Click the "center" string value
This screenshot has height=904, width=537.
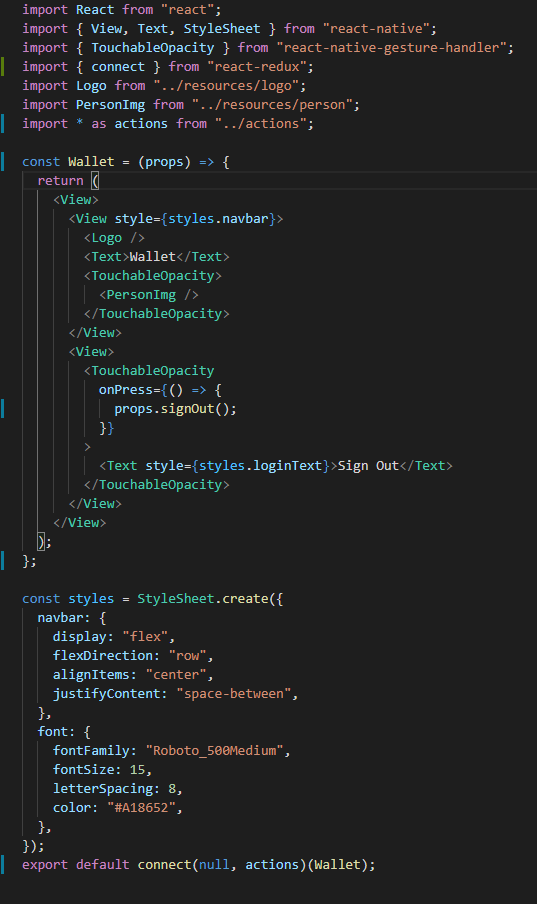[176, 675]
